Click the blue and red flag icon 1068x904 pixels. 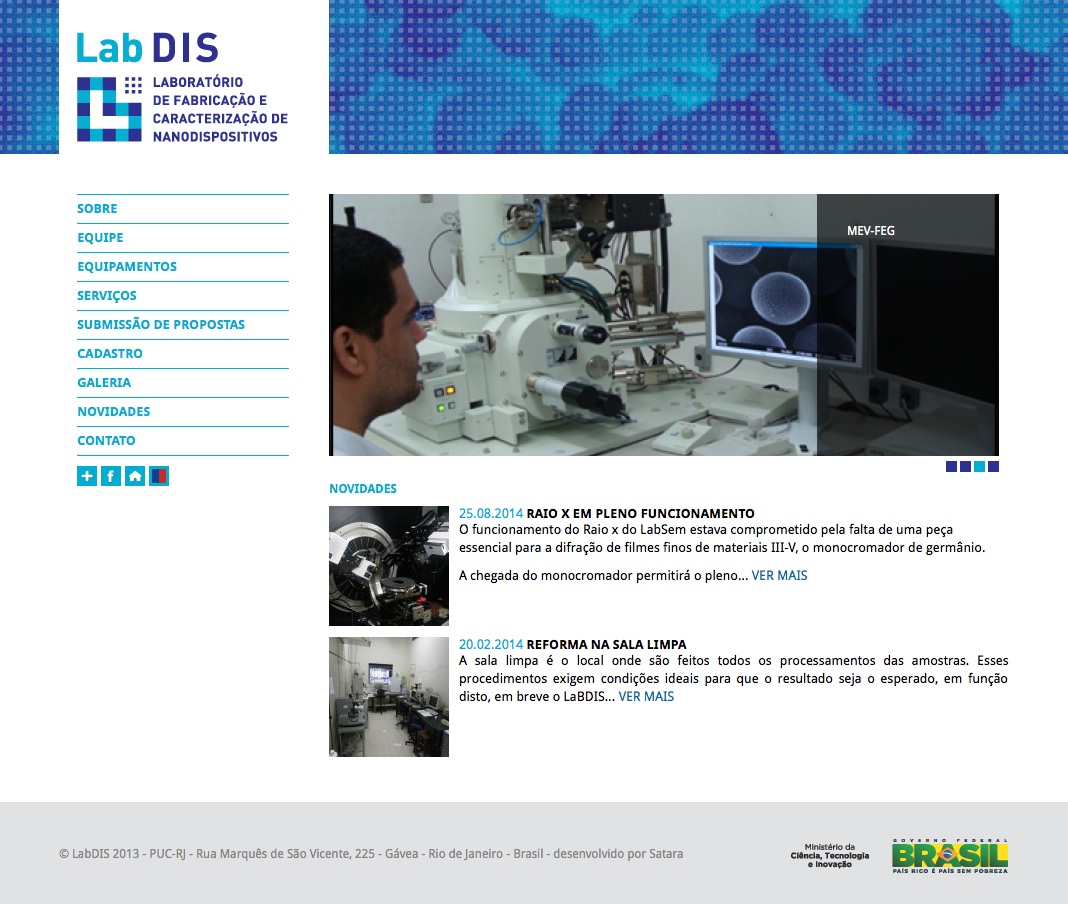coord(159,476)
